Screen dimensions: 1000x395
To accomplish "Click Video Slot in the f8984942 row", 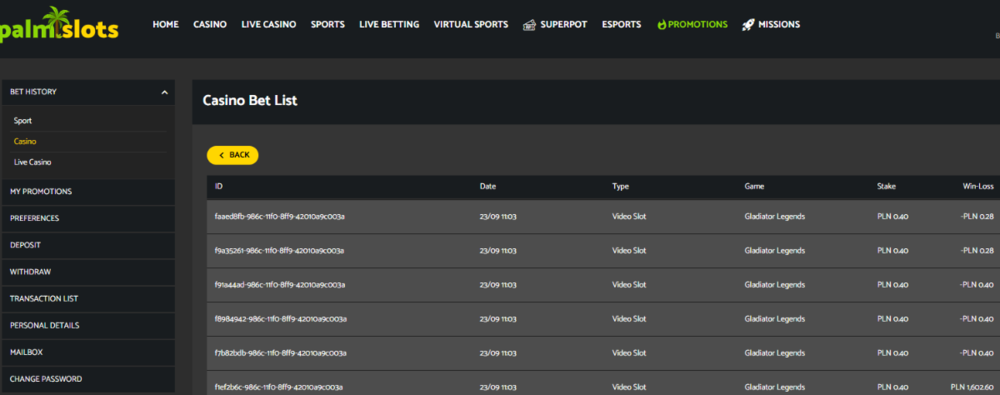I will pos(629,319).
